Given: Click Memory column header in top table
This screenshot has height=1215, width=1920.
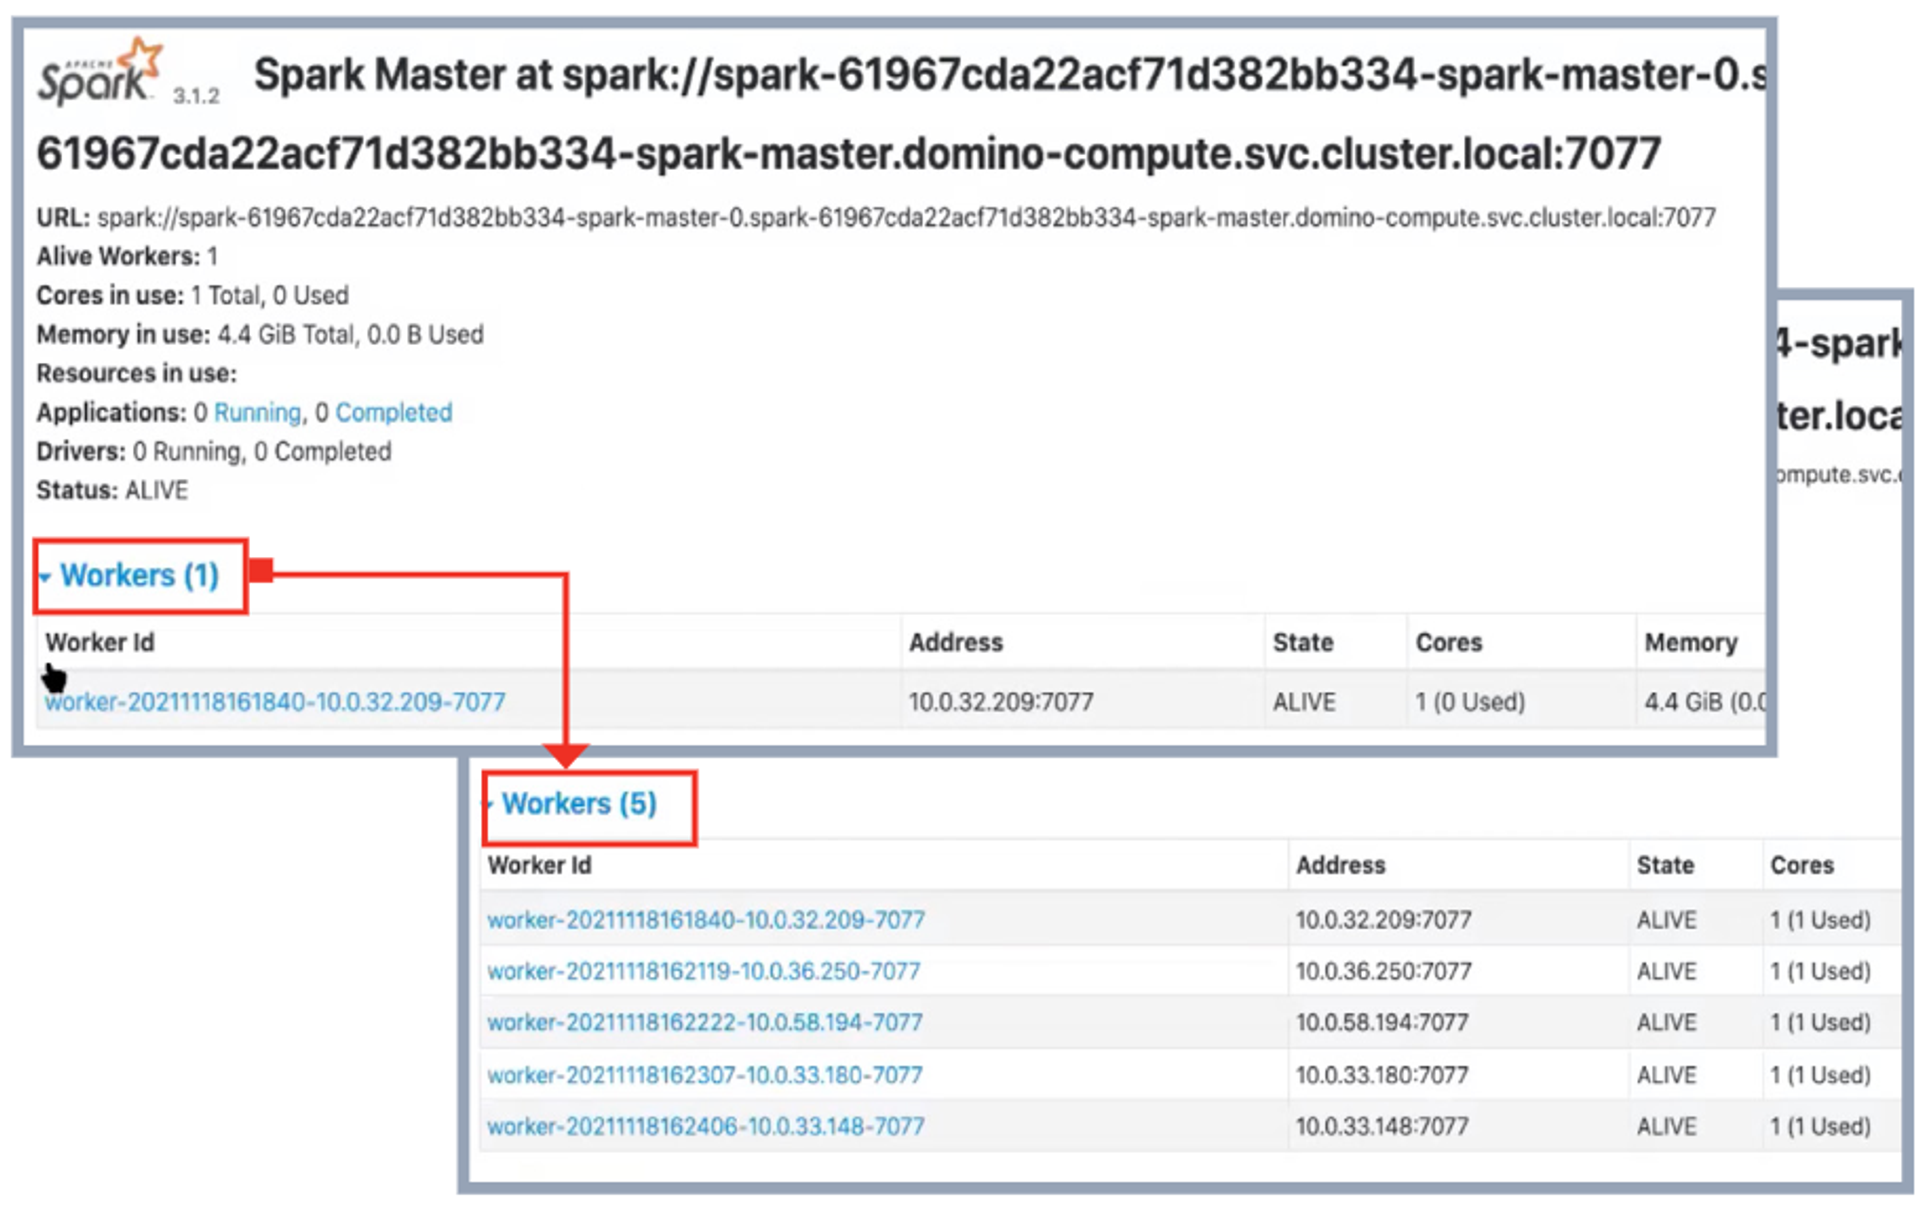Looking at the screenshot, I should coord(1690,643).
